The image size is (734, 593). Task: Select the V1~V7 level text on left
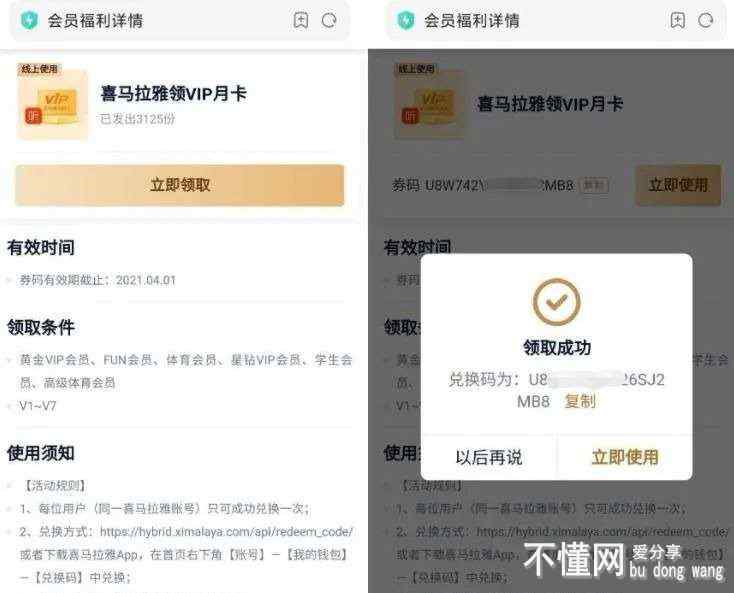[x=37, y=406]
